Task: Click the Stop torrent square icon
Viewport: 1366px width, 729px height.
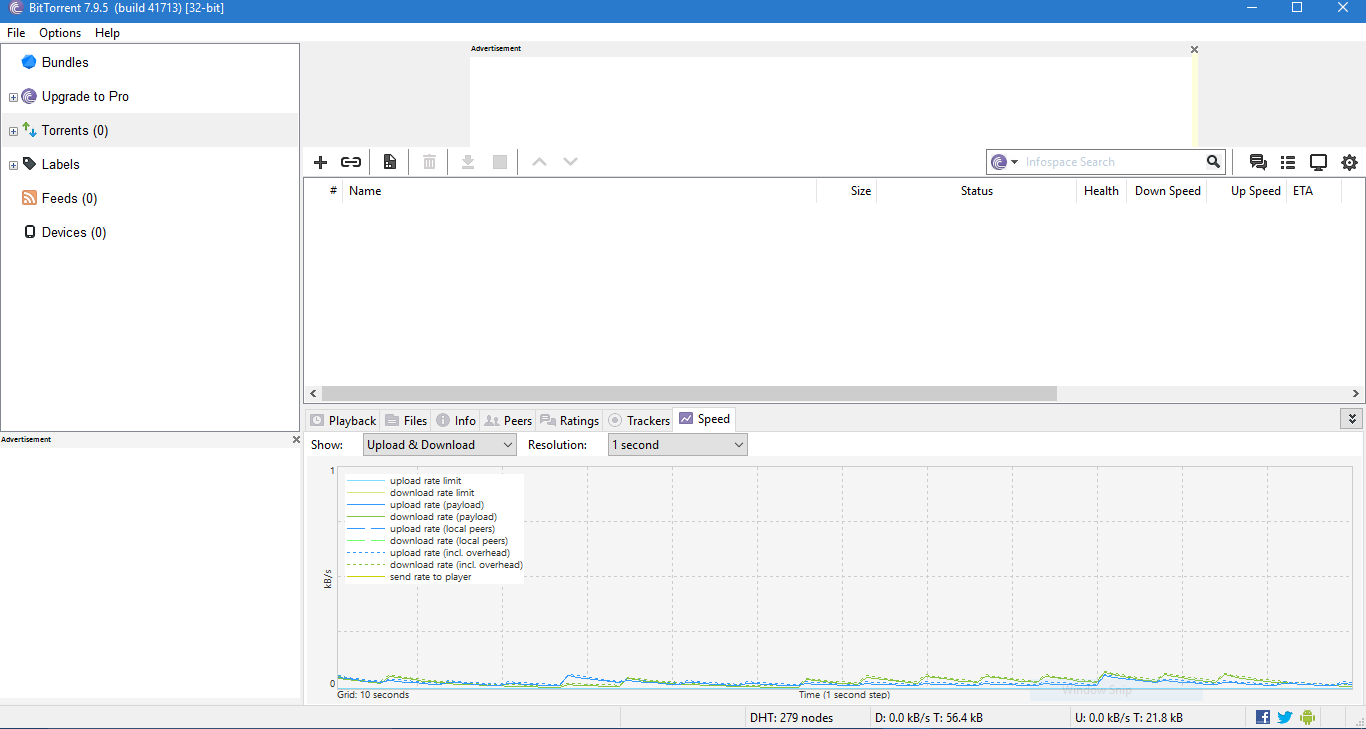Action: 500,162
